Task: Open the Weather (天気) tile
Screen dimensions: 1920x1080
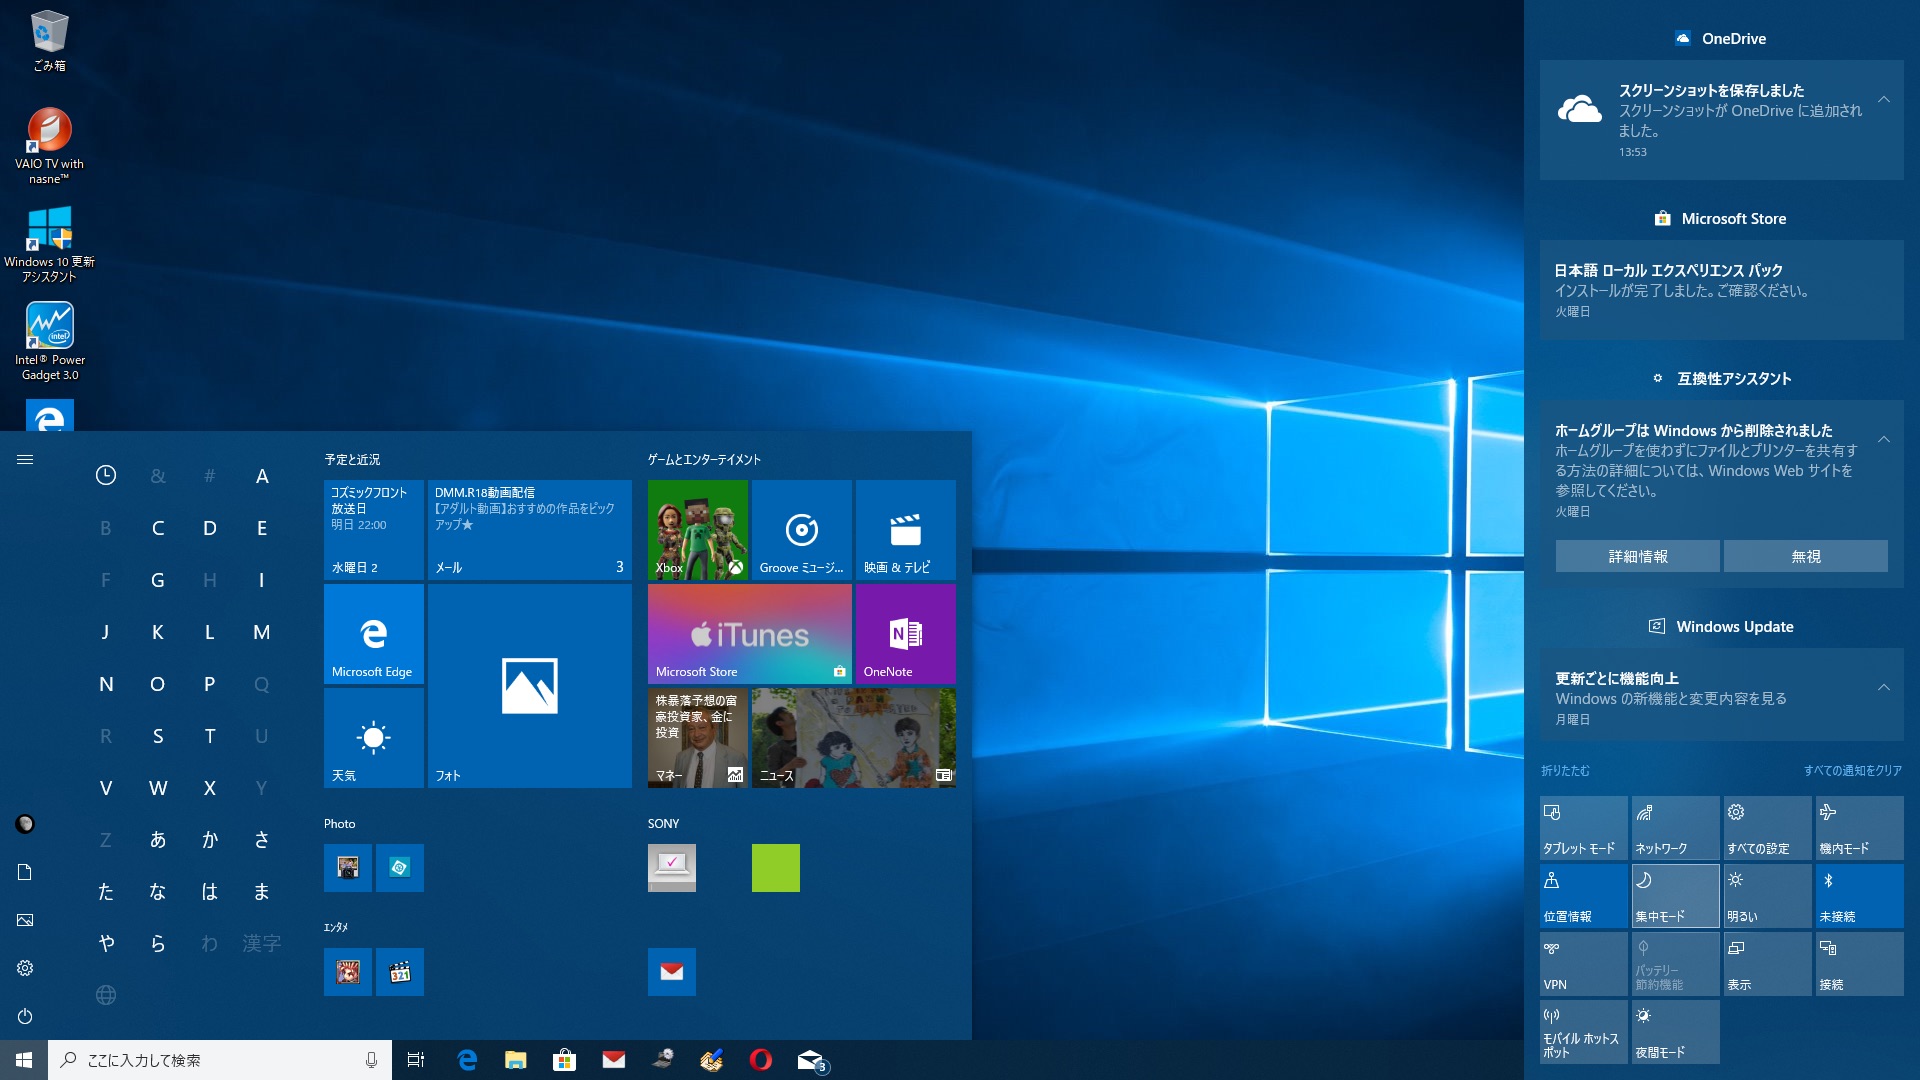Action: tap(373, 738)
